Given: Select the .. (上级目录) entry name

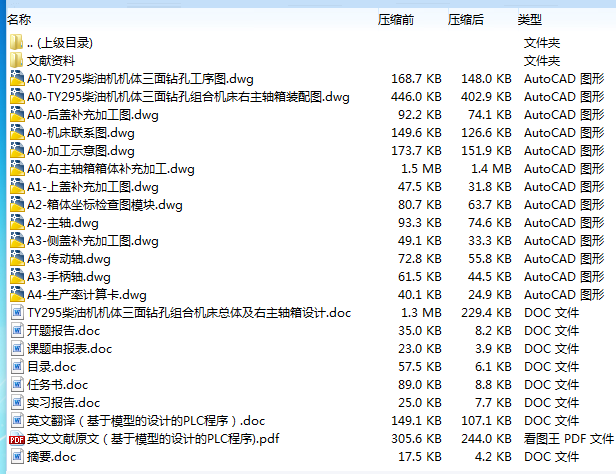Looking at the screenshot, I should point(60,42).
